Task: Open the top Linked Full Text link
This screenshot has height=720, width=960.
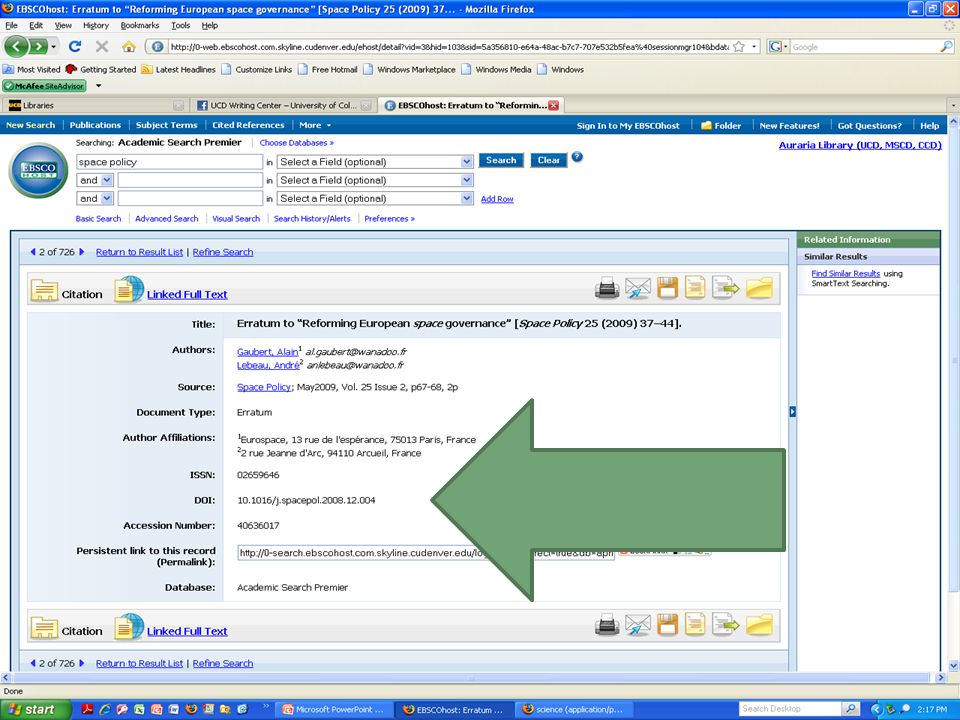Action: click(x=187, y=294)
